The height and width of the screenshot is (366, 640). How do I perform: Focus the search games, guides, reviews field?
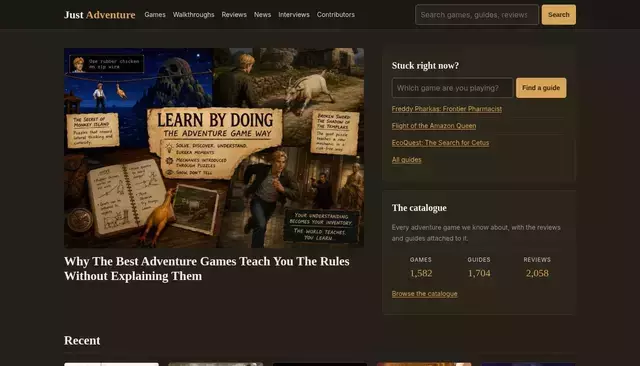click(477, 15)
